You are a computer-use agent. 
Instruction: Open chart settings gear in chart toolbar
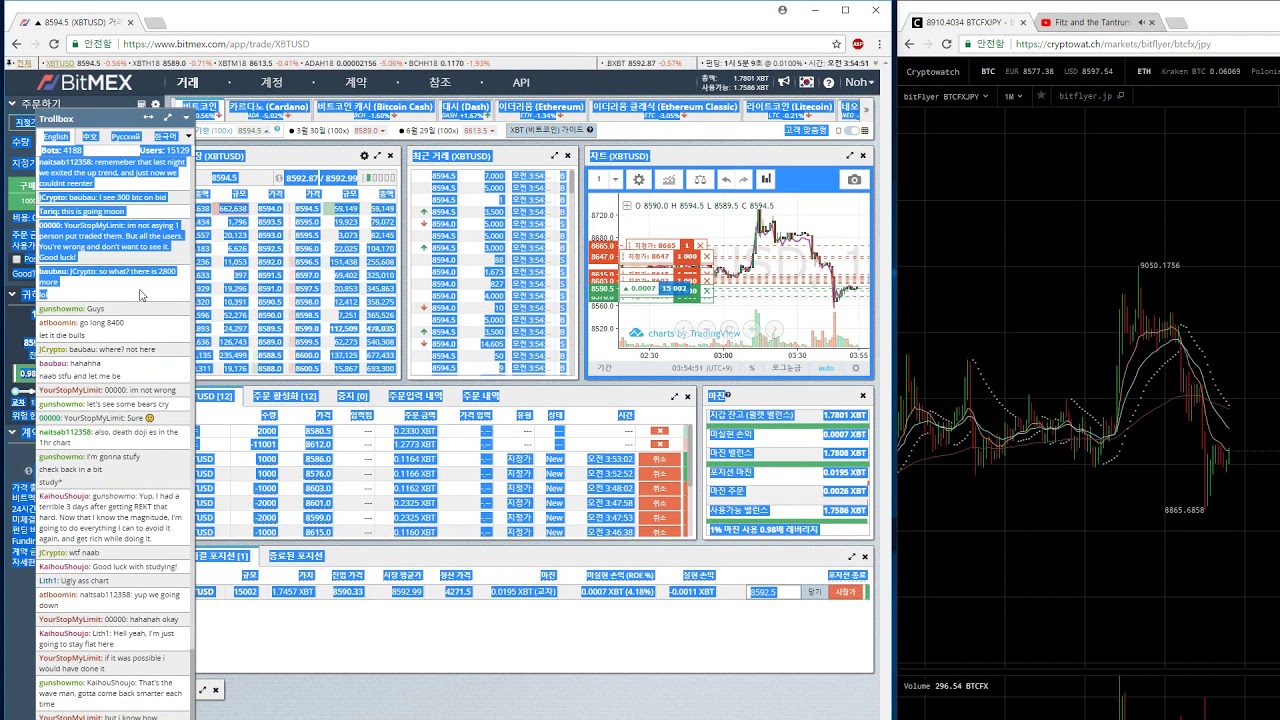(x=638, y=179)
